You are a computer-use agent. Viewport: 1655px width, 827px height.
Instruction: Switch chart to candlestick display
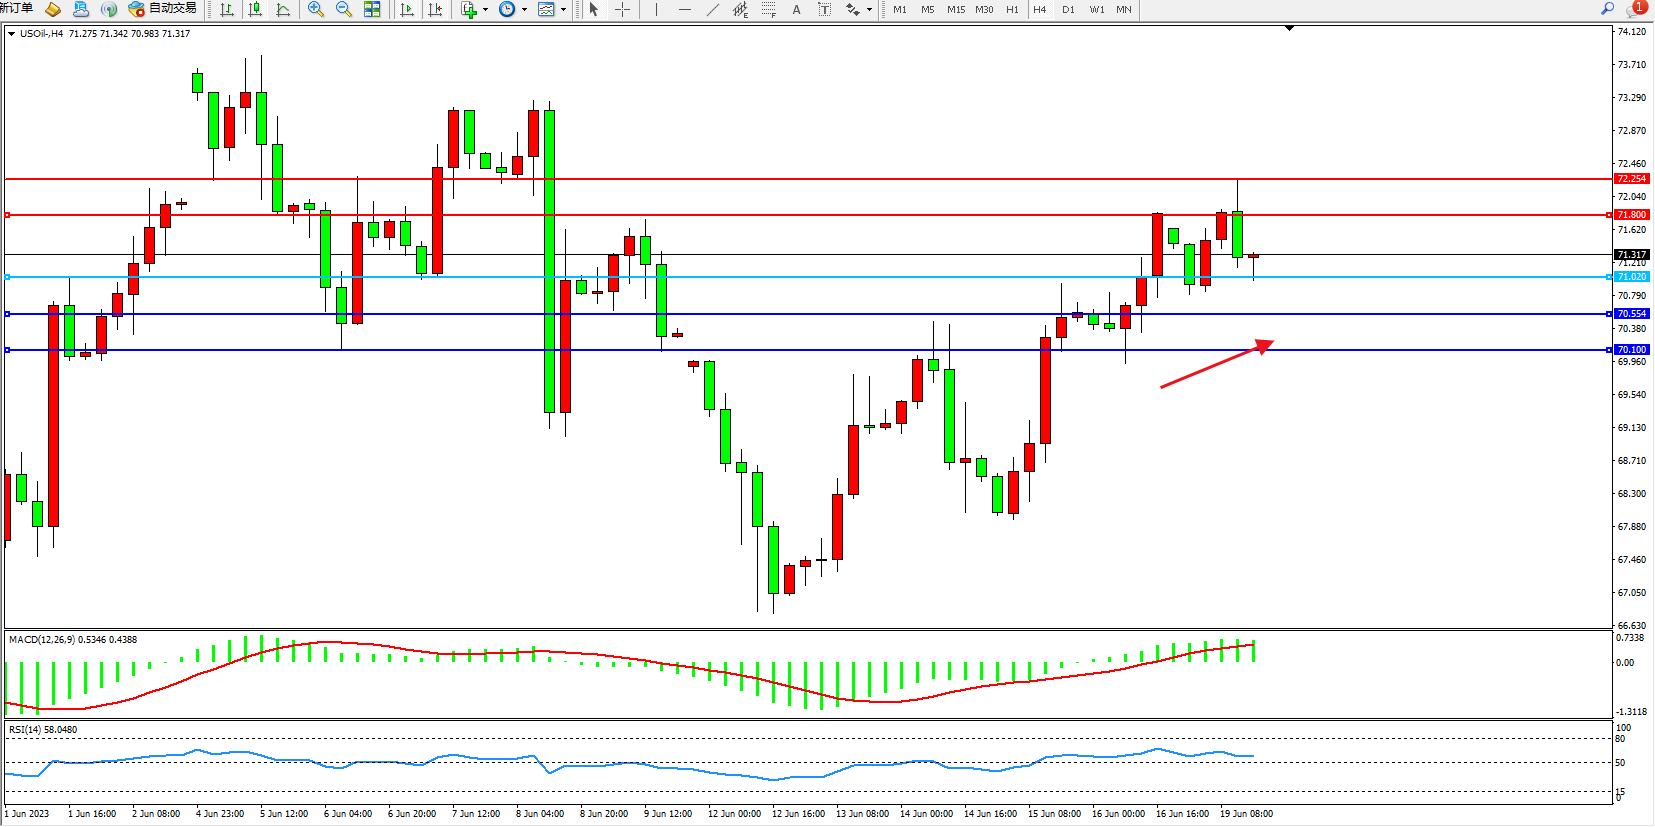pos(255,9)
